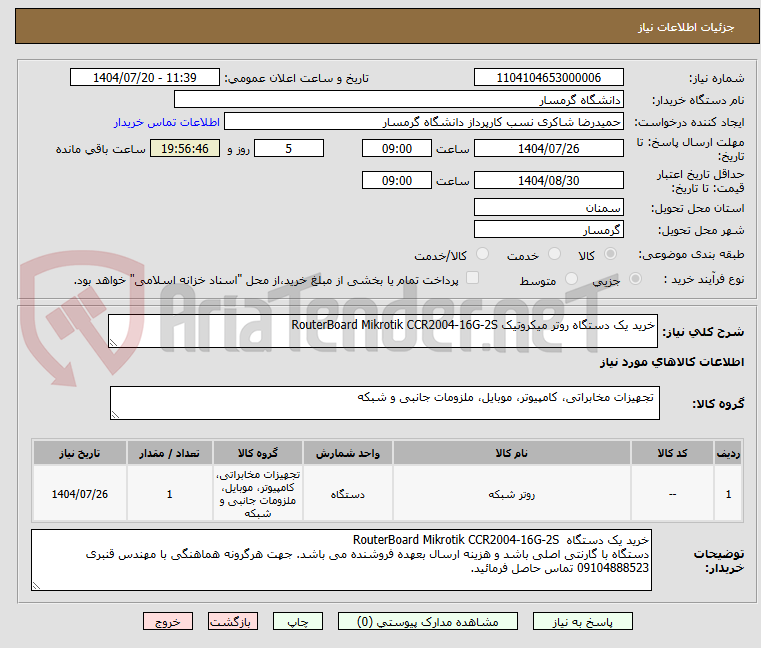
Task: Click the goods group textarea 'تجهیزات مخابراتی'
Action: [385, 403]
